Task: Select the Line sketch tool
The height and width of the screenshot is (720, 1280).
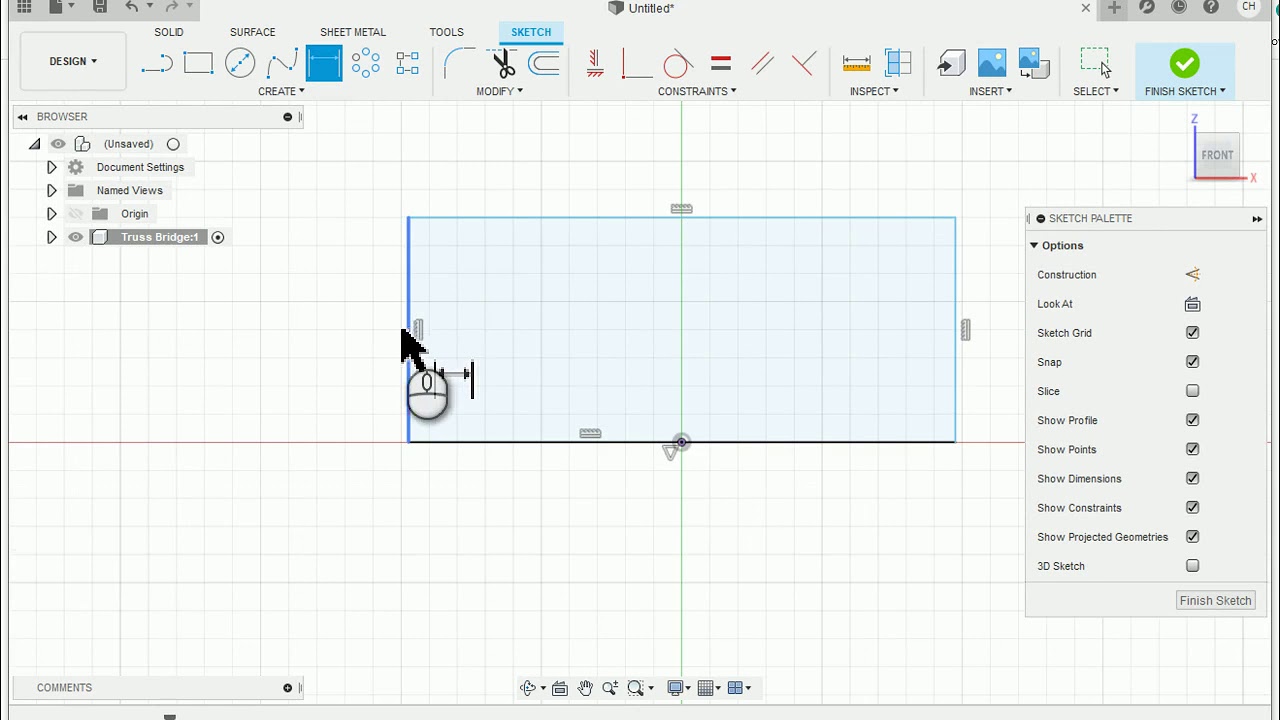Action: [157, 64]
